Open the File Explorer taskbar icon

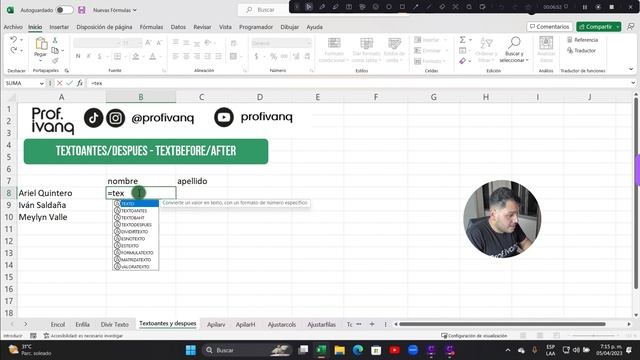pyautogui.click(x=340, y=350)
